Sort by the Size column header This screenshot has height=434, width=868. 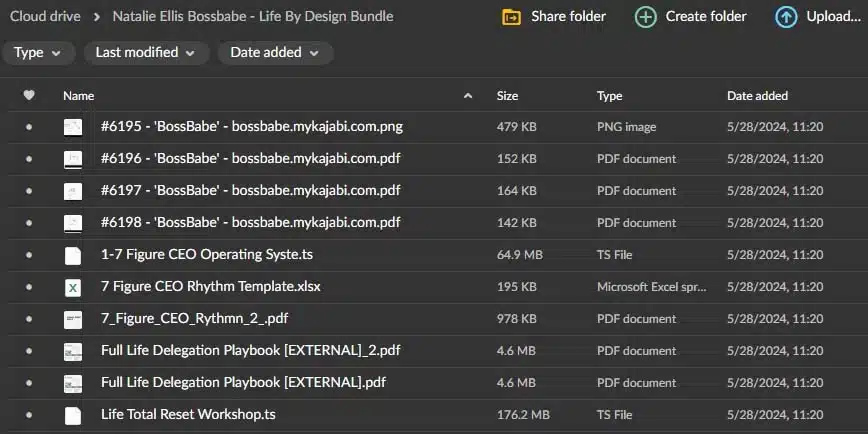pyautogui.click(x=507, y=96)
